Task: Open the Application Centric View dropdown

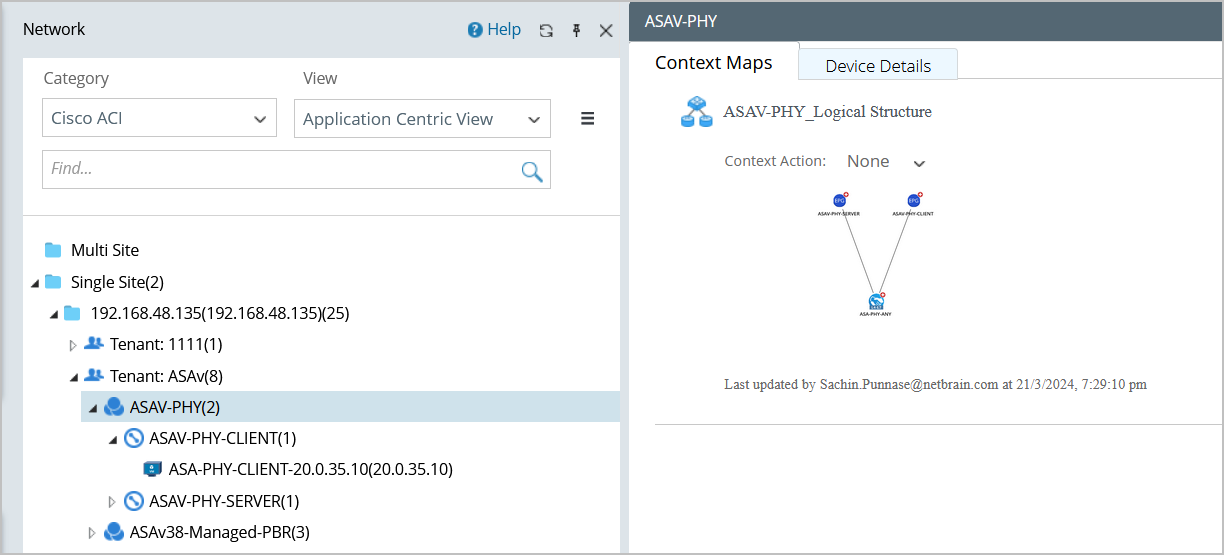Action: point(422,119)
